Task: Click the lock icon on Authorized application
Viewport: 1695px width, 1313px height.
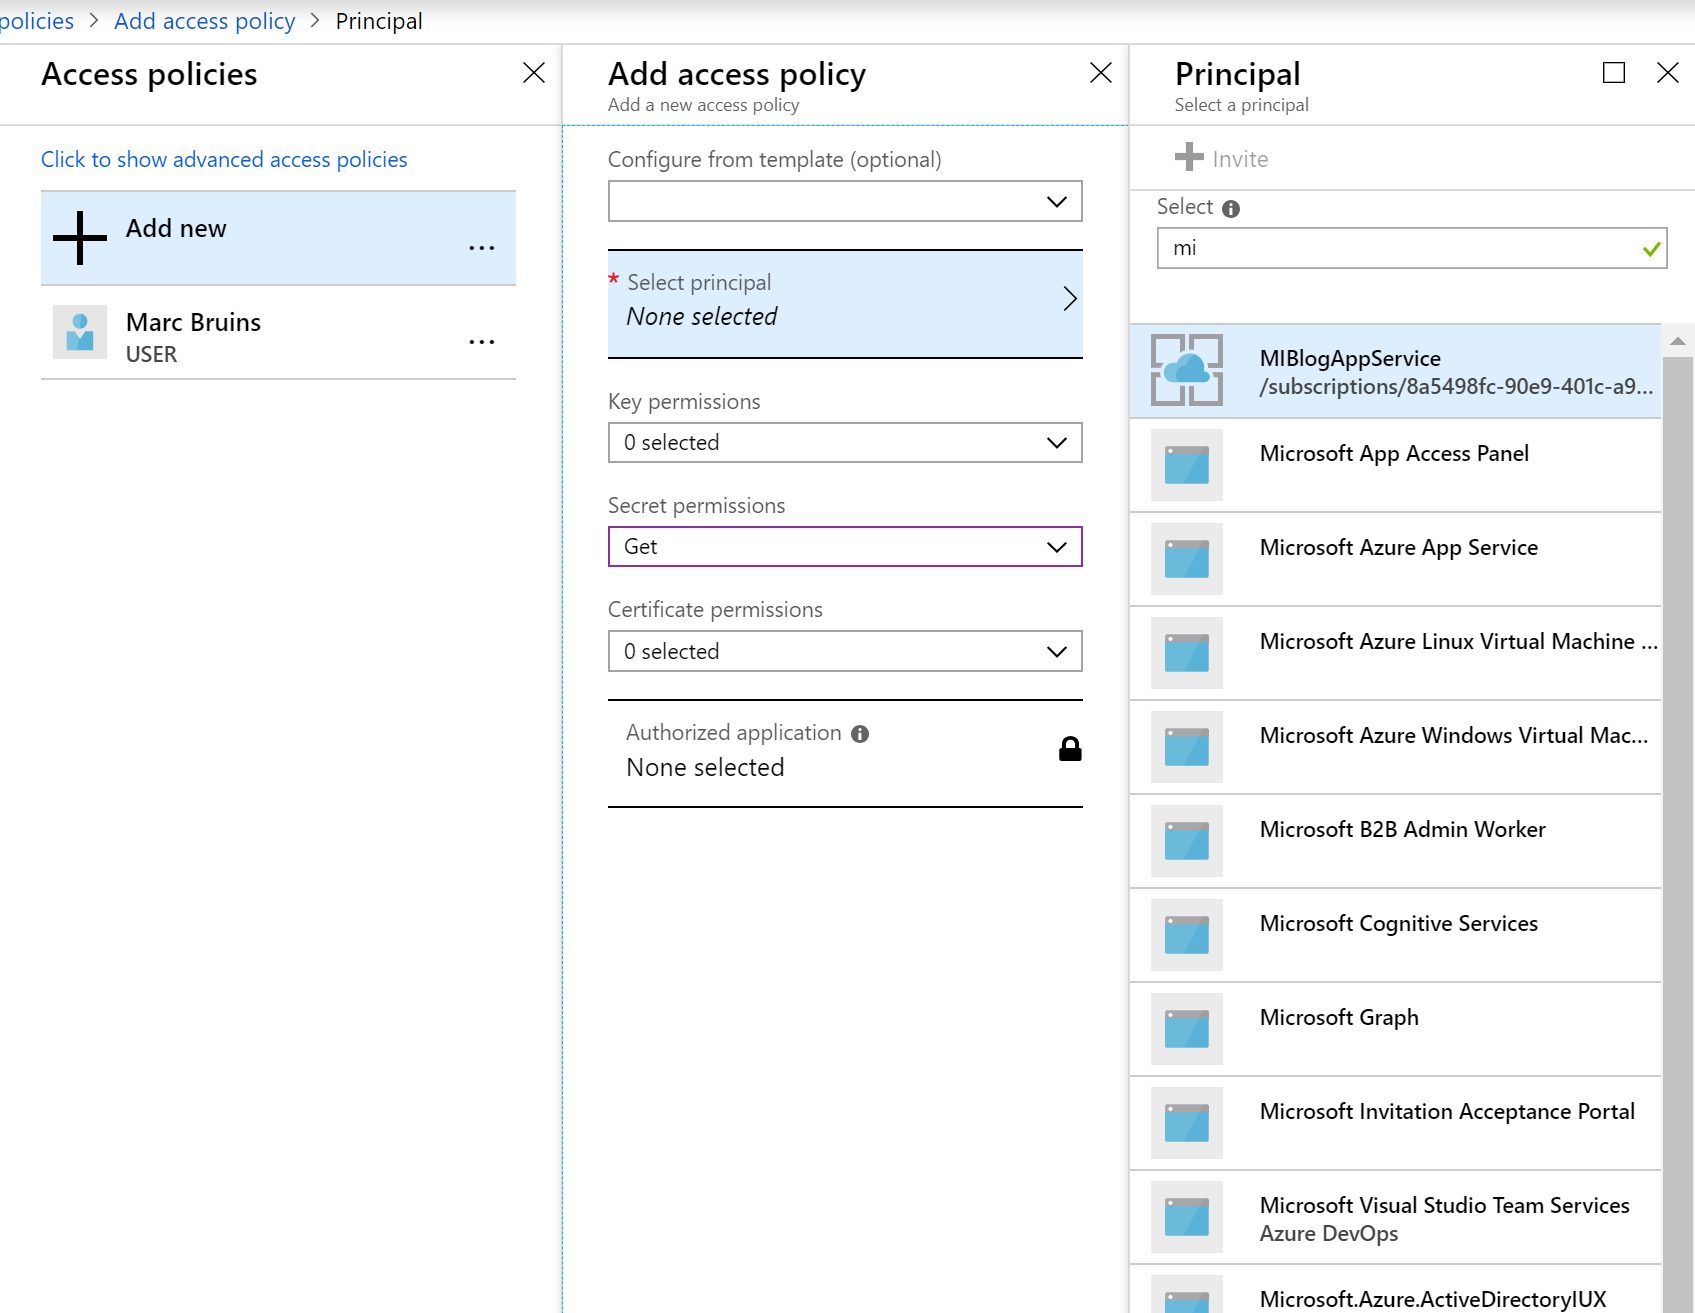Action: point(1069,749)
